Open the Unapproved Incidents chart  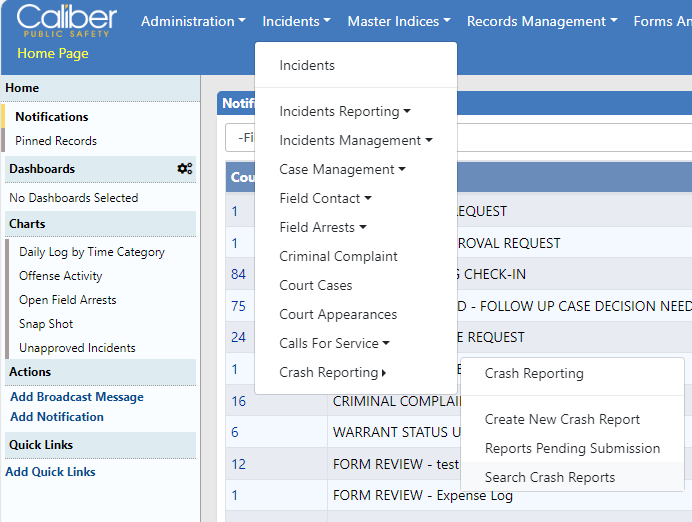[77, 348]
